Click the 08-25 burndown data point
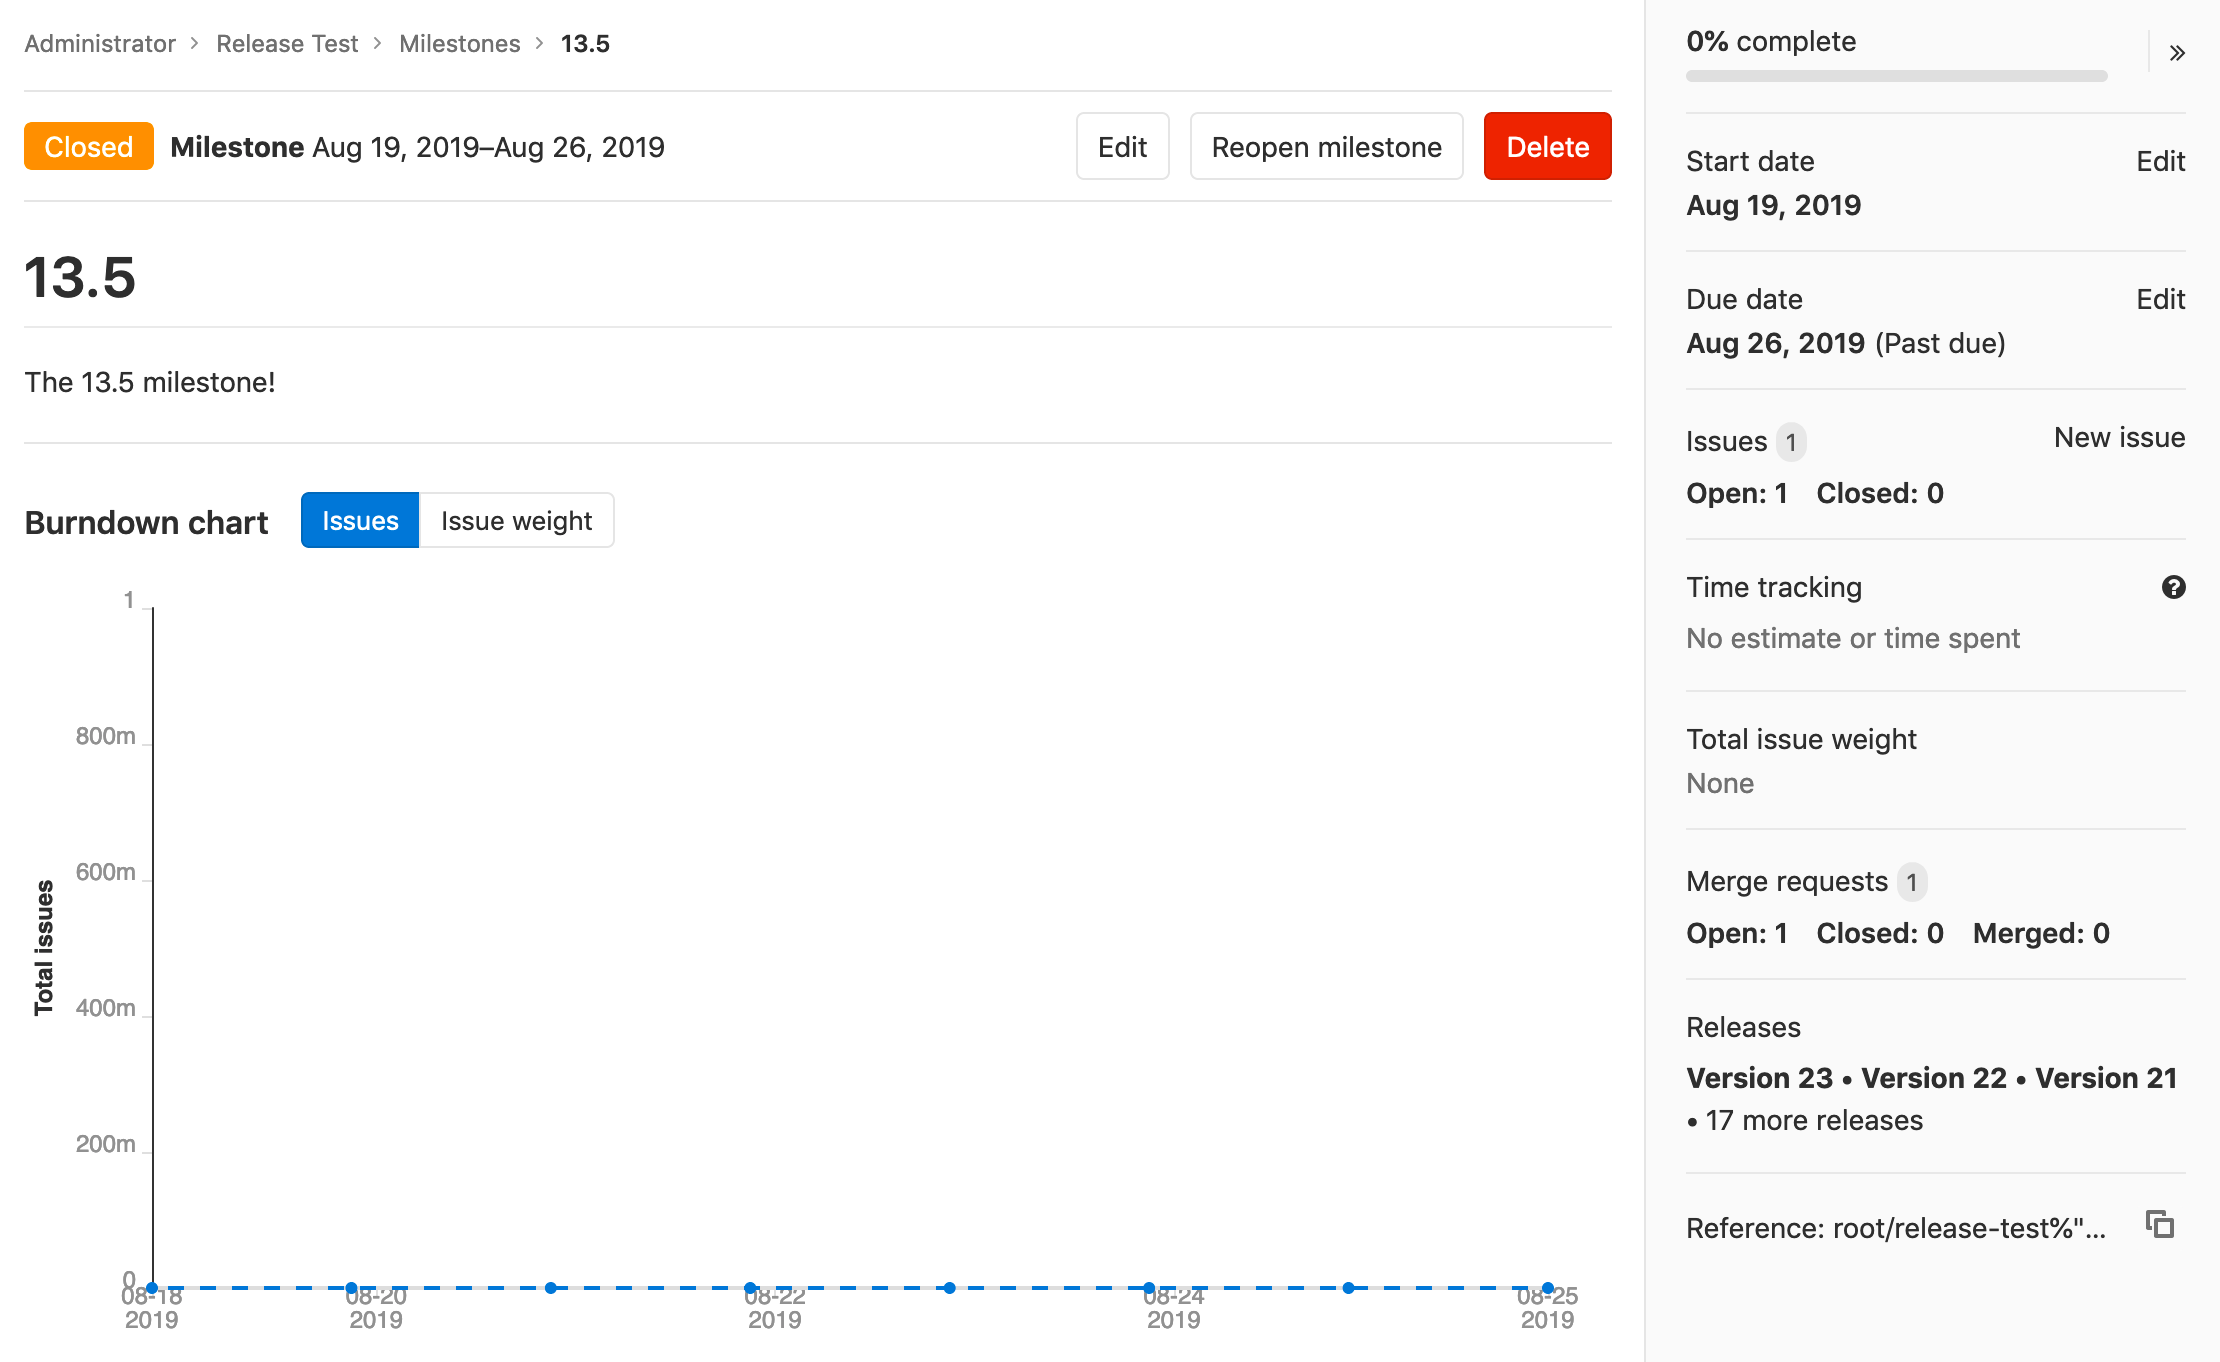 (1547, 1288)
